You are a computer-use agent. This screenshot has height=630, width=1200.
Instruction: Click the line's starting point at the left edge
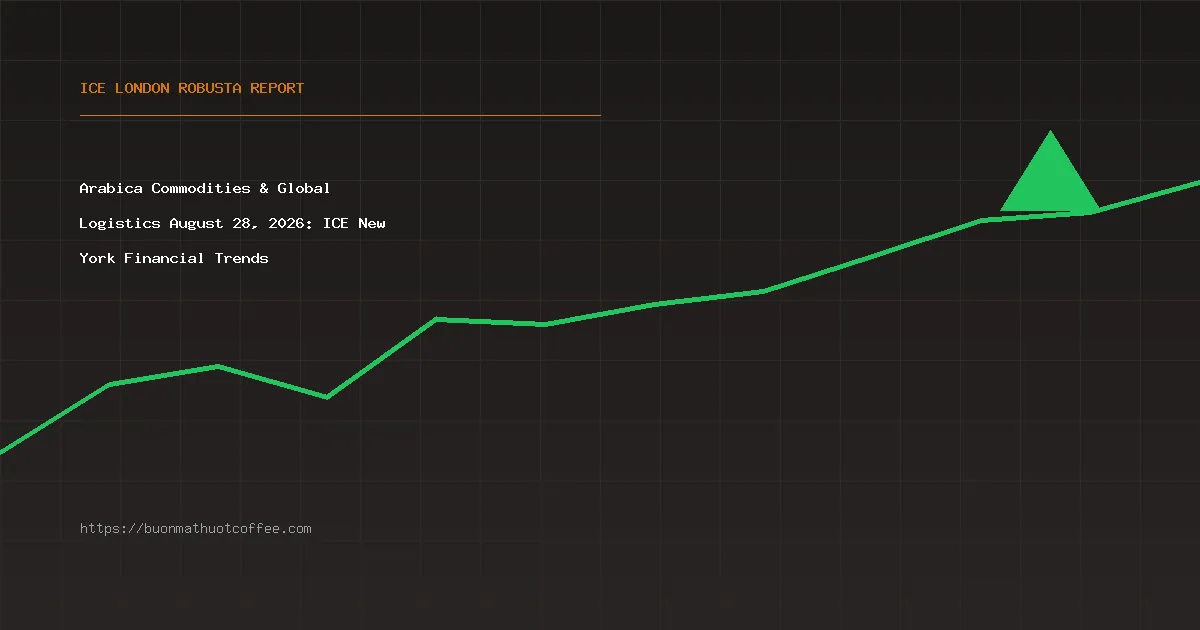coord(2,451)
